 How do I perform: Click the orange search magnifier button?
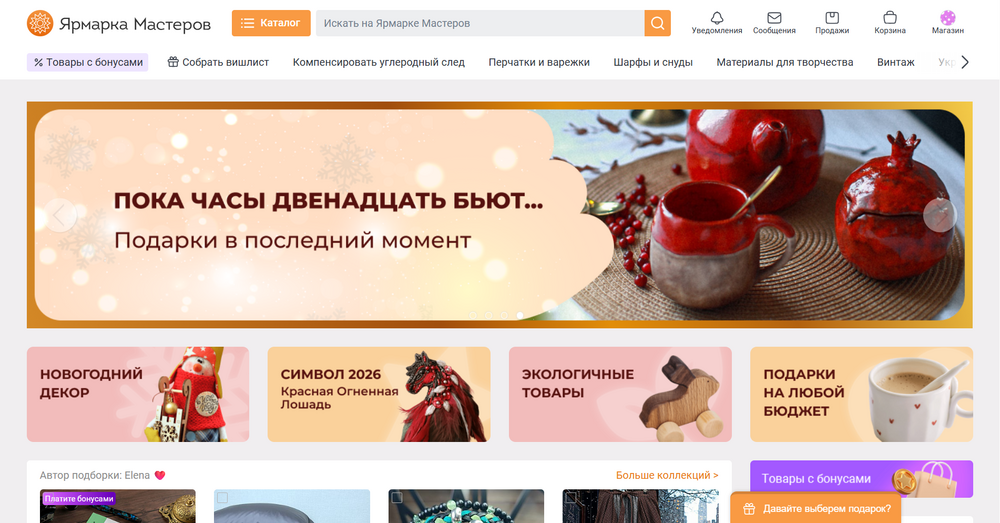point(658,23)
